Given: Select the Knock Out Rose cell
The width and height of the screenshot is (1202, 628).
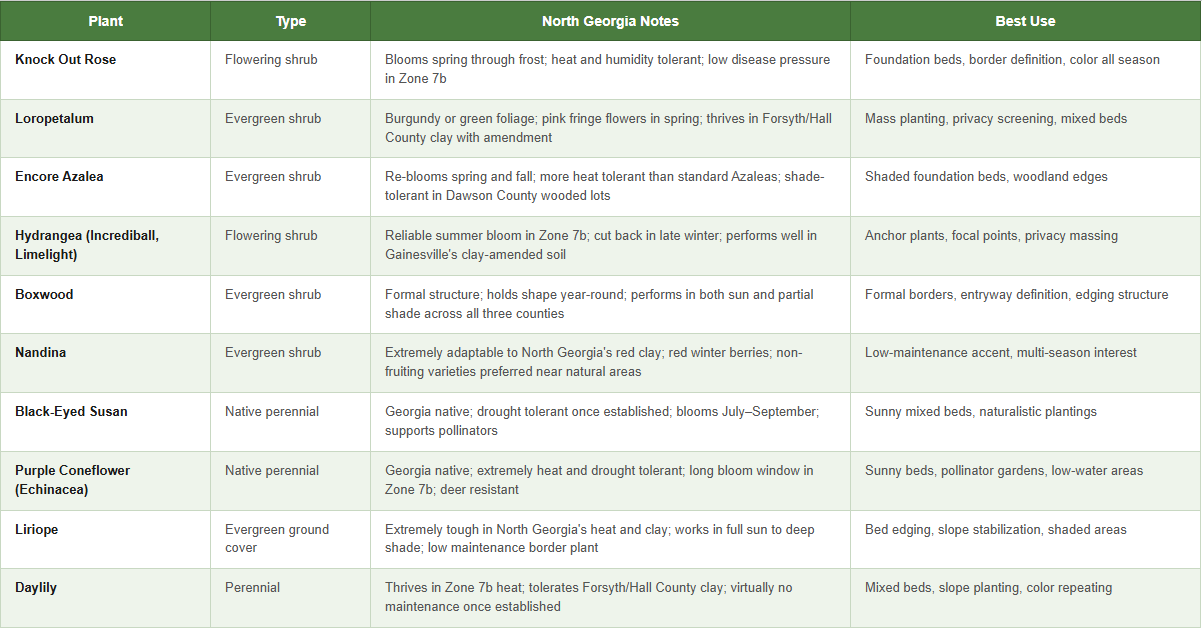Looking at the screenshot, I should point(66,60).
